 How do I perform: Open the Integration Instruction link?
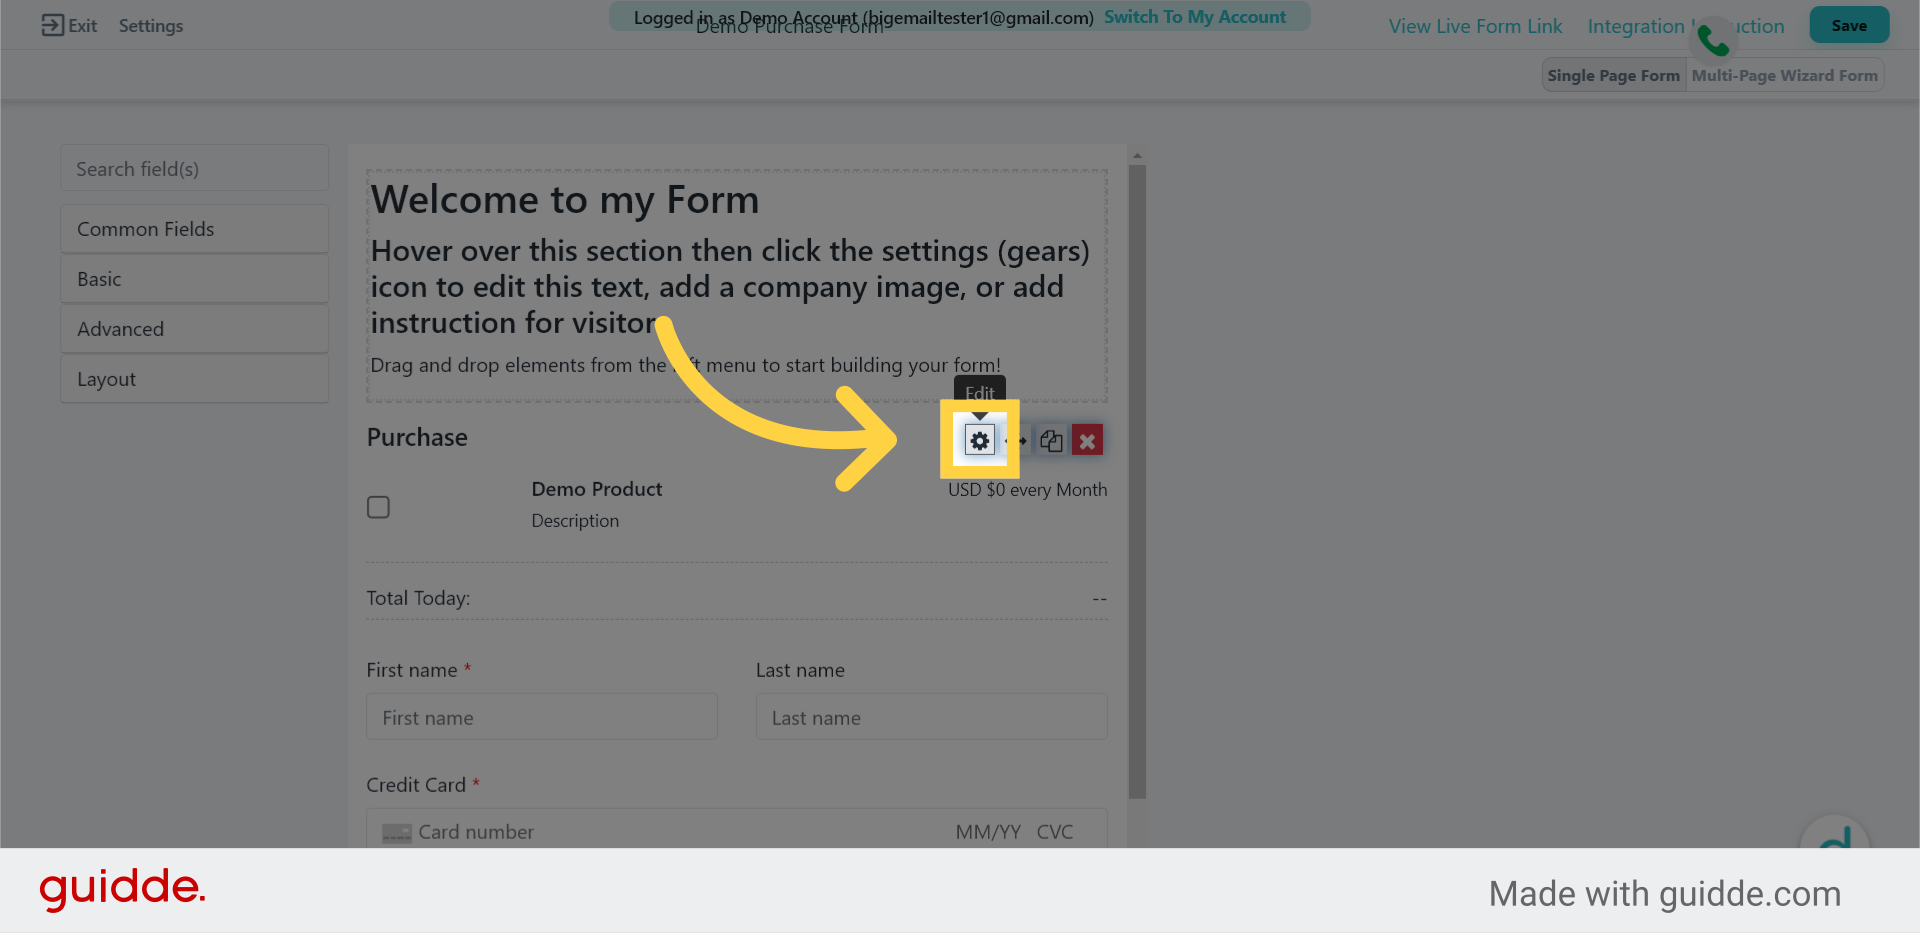tap(1686, 26)
